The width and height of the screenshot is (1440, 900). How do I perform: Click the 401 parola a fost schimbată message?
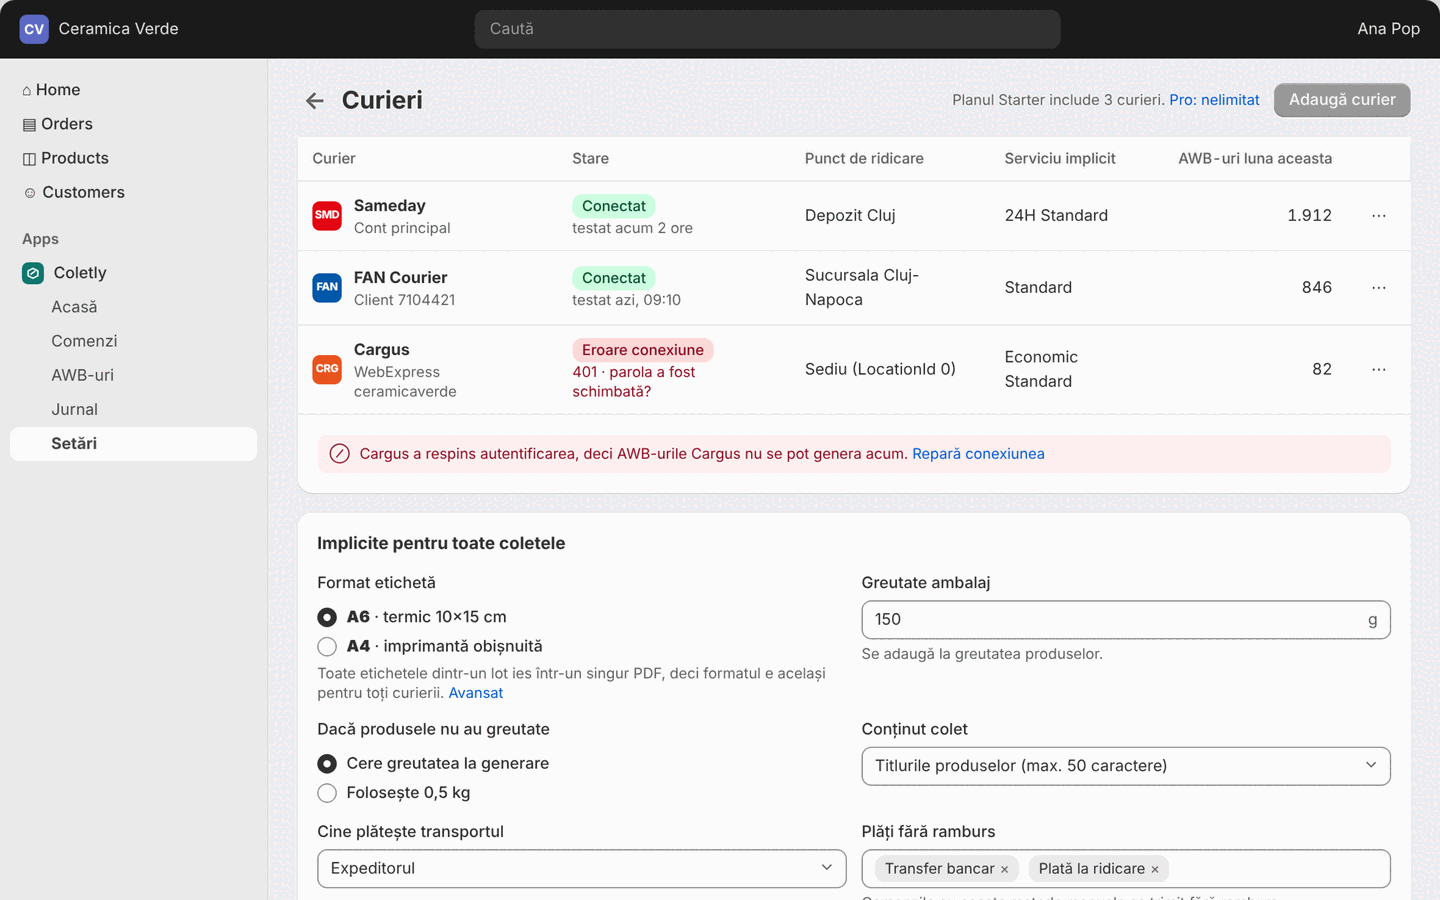(x=633, y=382)
